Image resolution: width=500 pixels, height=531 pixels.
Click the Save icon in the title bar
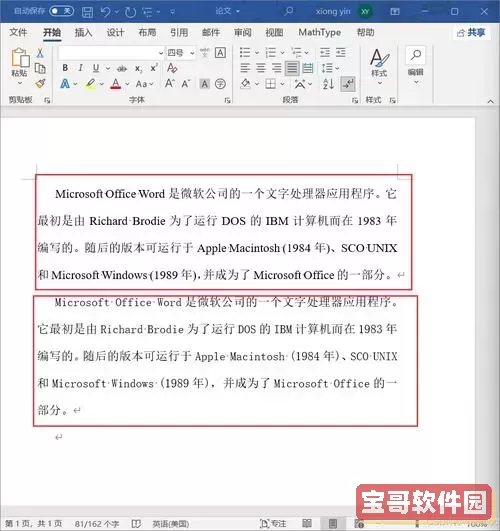tap(87, 12)
